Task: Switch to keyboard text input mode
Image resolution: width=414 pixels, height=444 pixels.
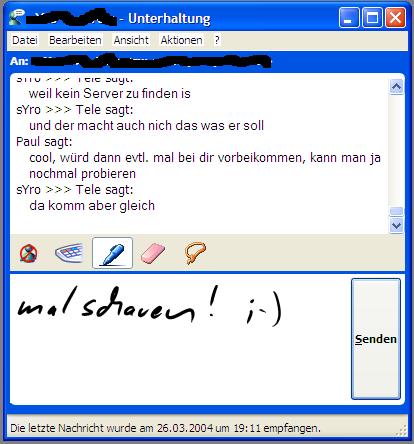Action: pyautogui.click(x=69, y=253)
